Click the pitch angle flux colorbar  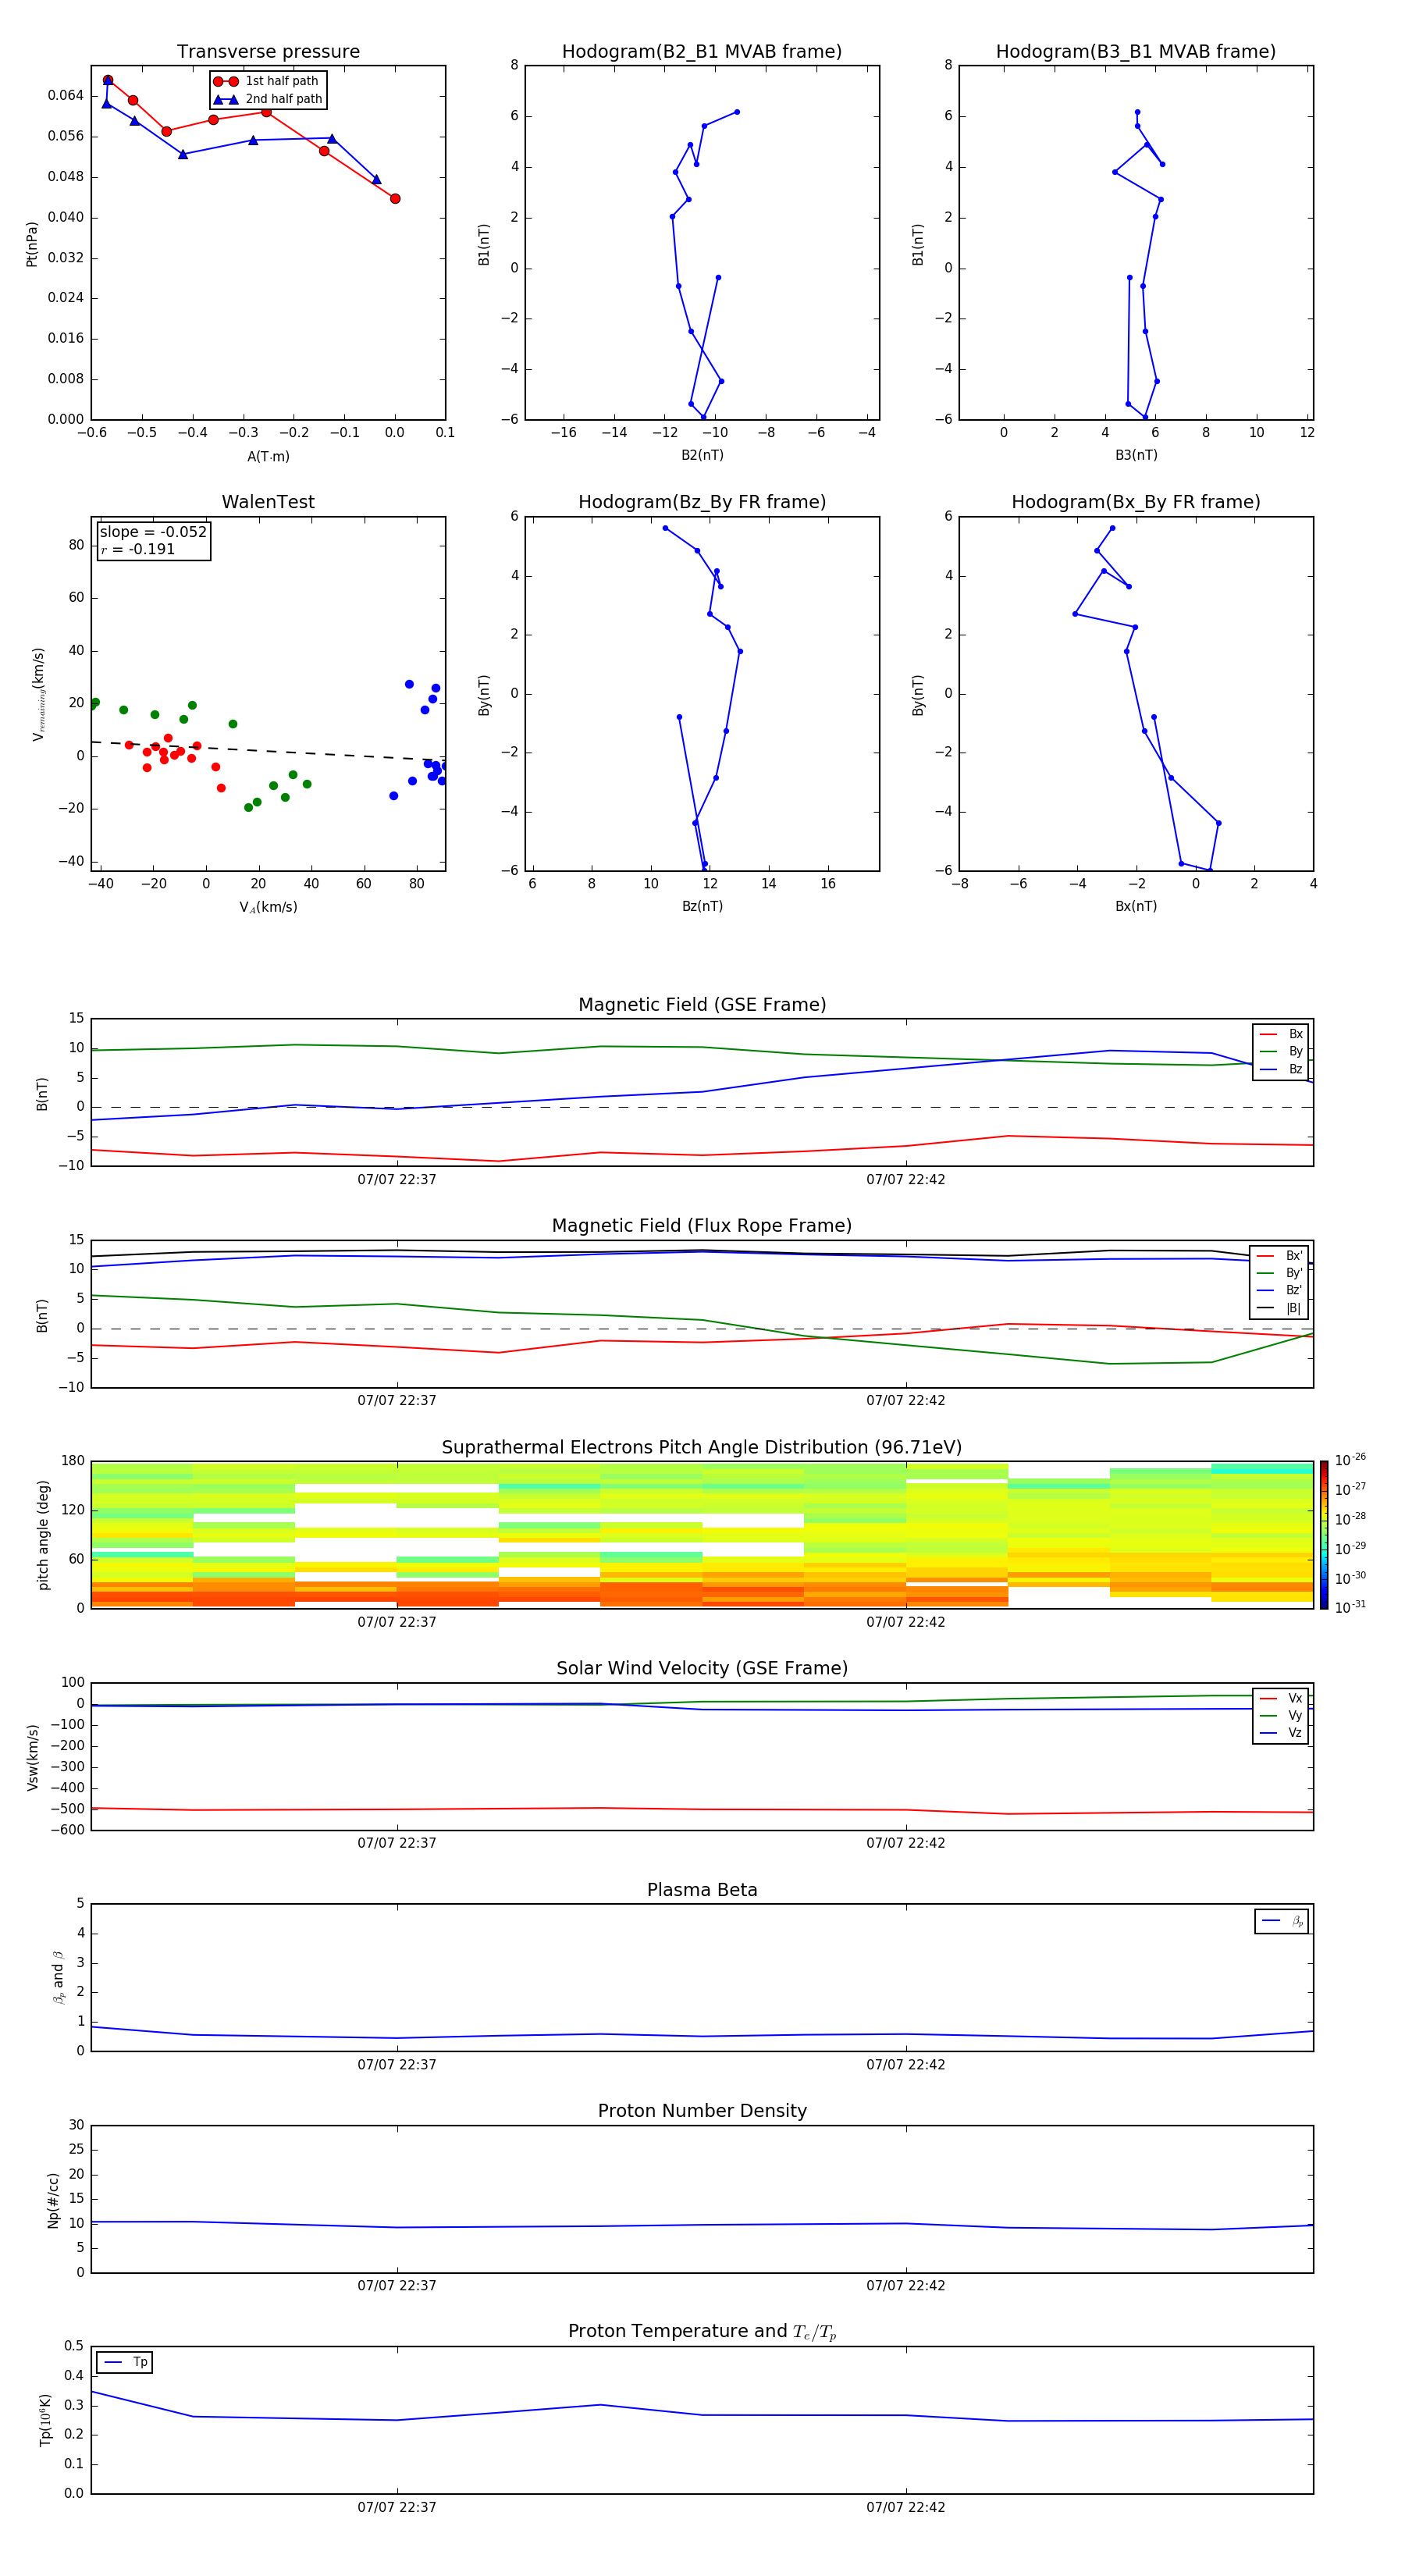[x=1324, y=1534]
